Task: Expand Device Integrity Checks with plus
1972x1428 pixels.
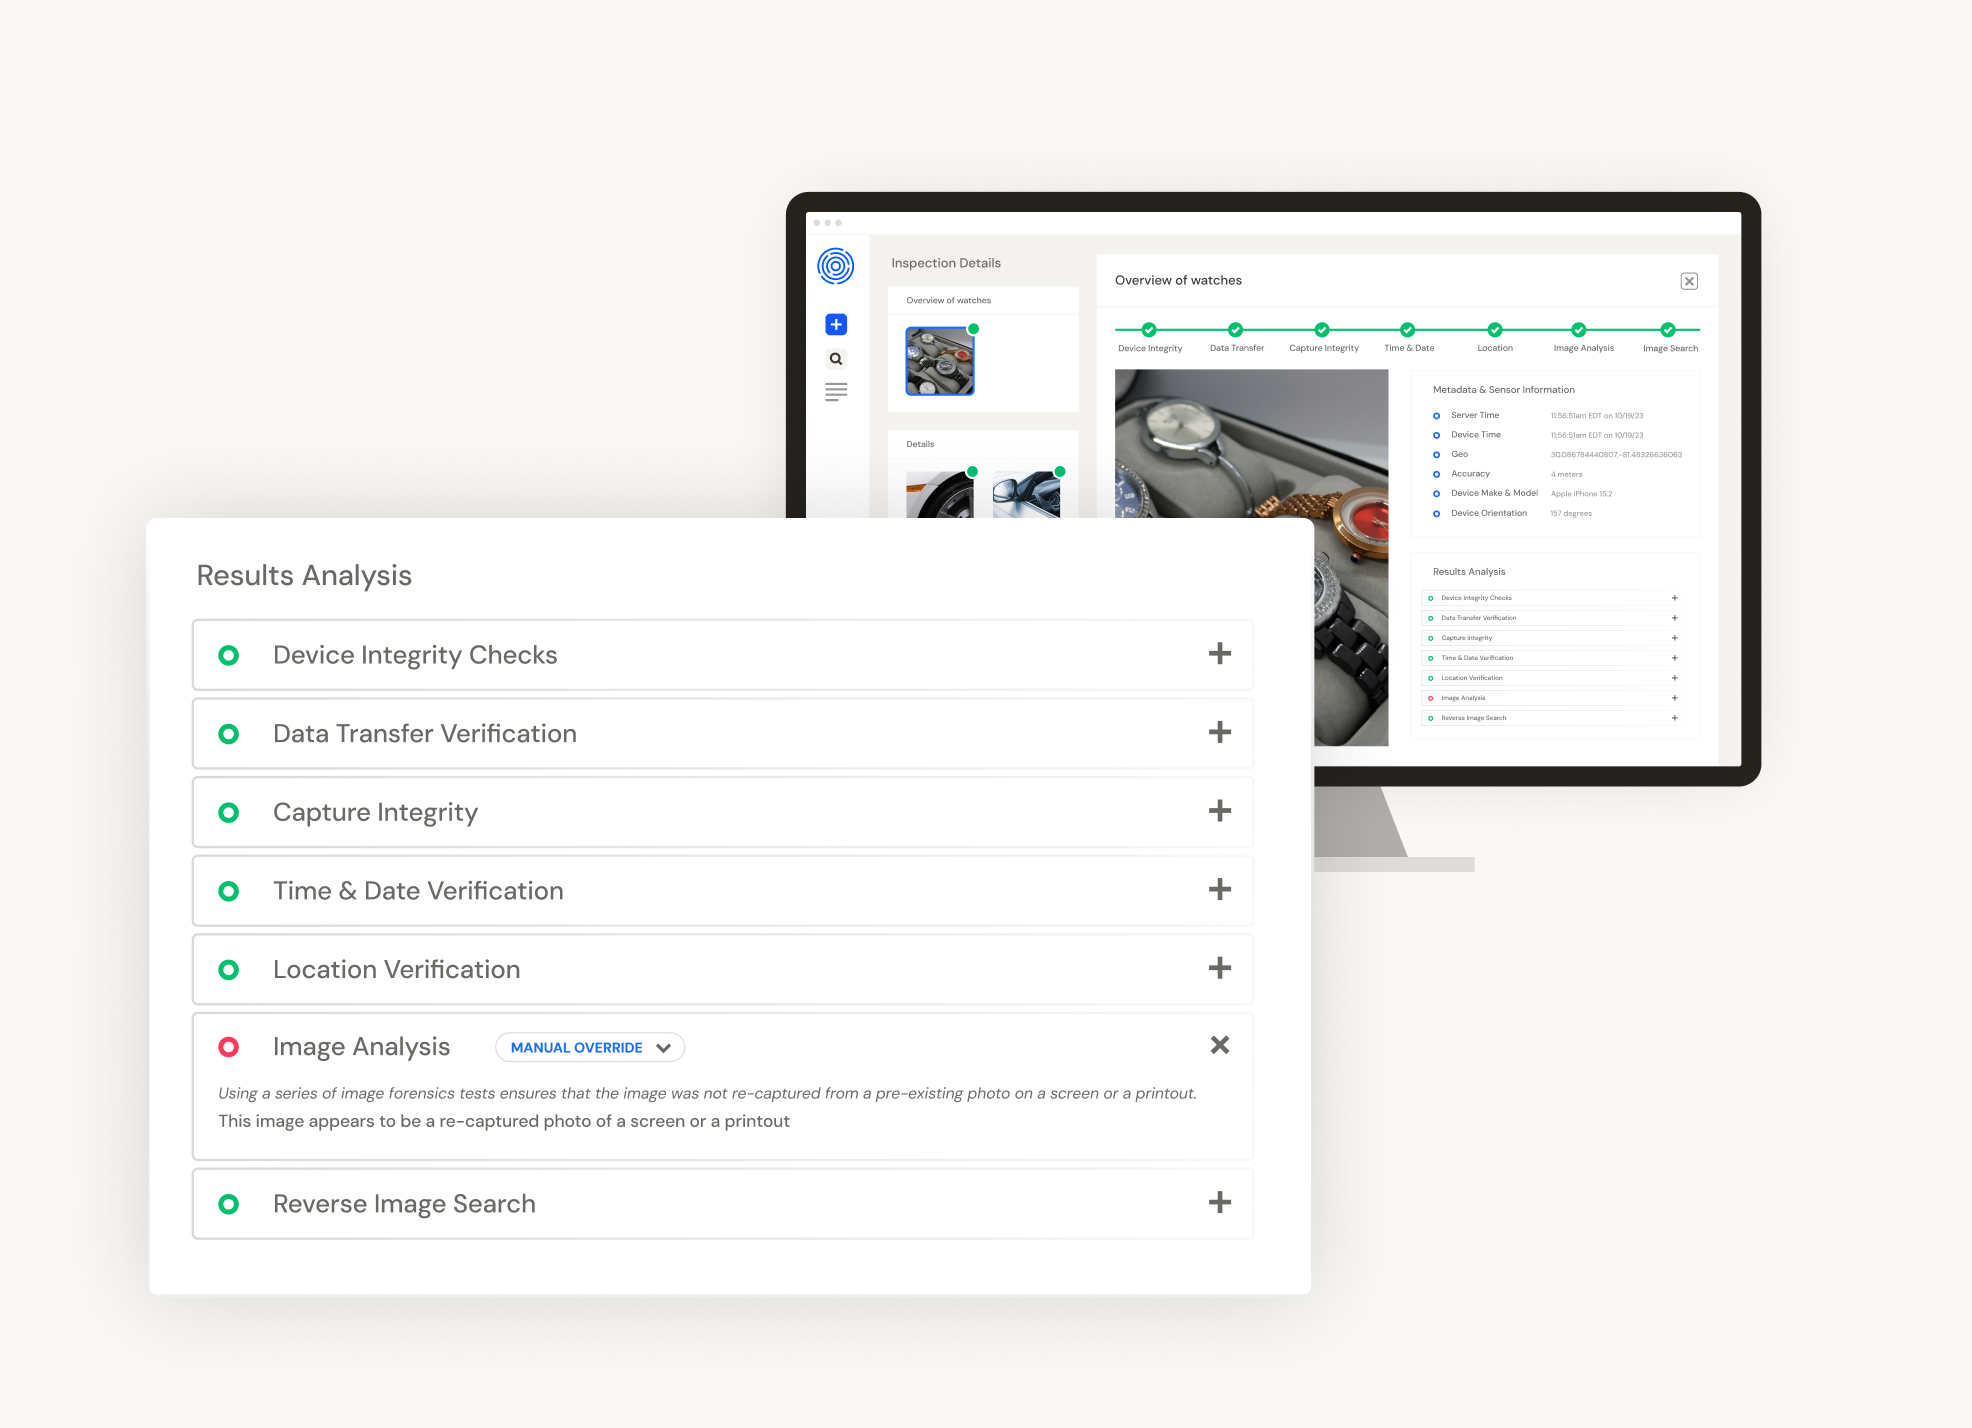Action: tap(1219, 654)
